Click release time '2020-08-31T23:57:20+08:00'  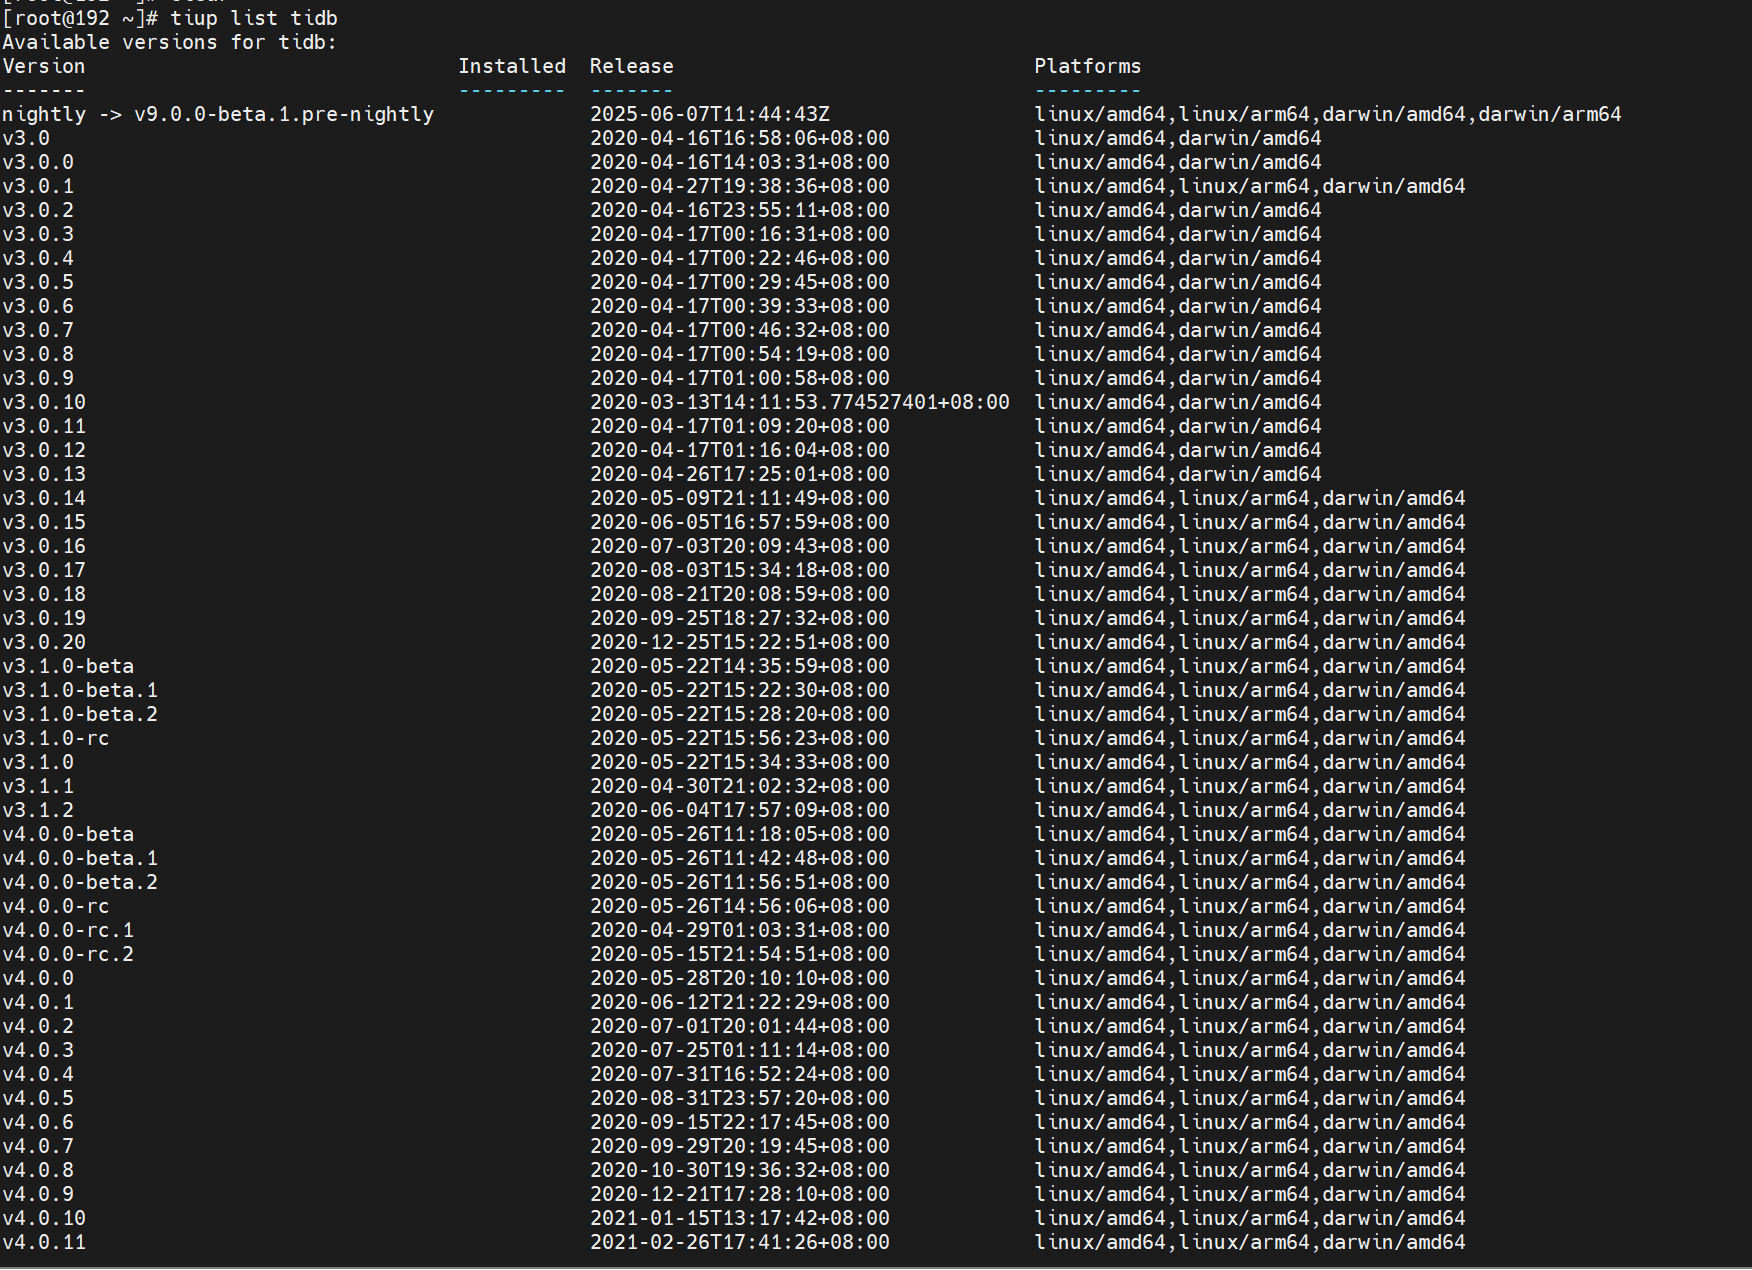740,1098
